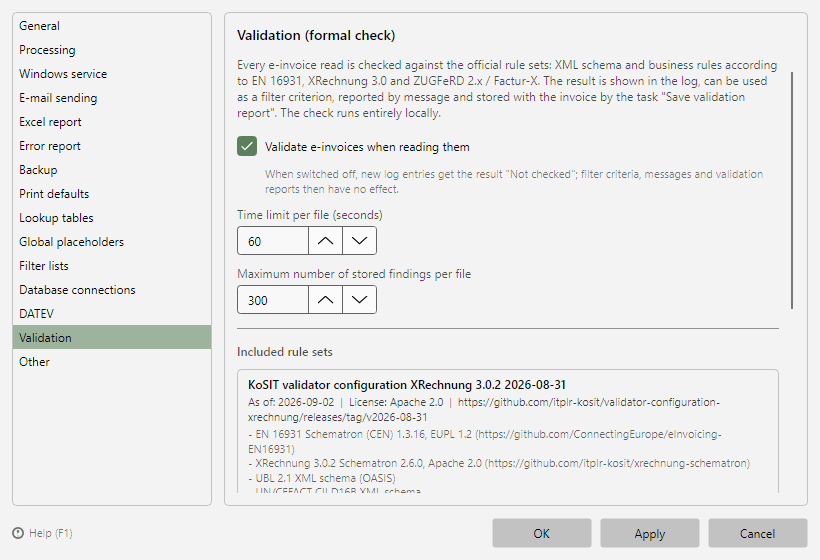
Task: Click the validator-configuration-xrechnung GitHub URL
Action: pyautogui.click(x=484, y=409)
